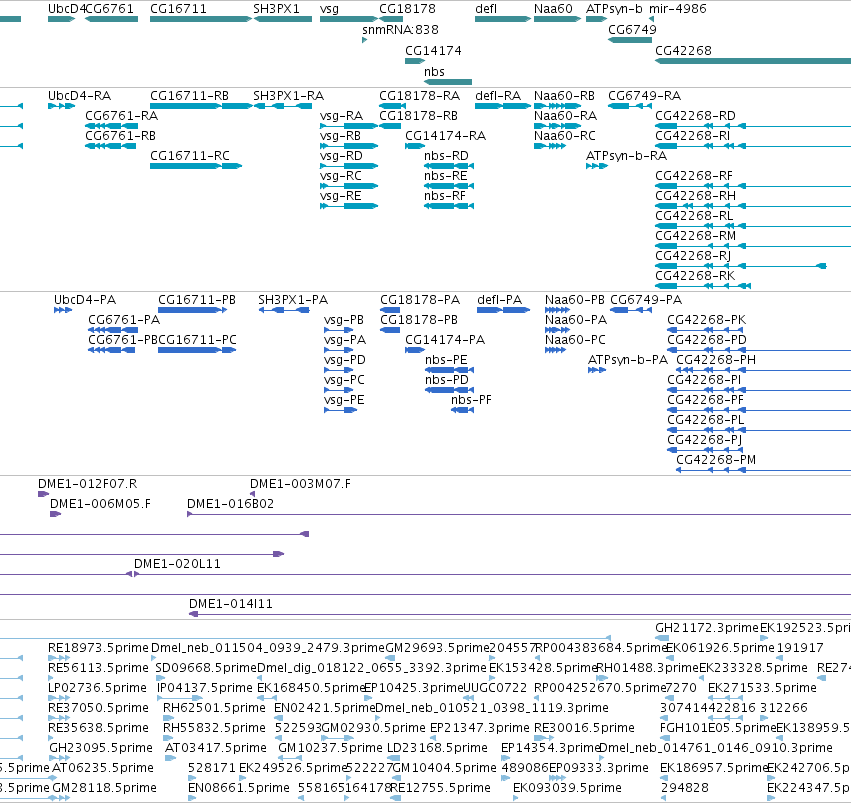This screenshot has width=851, height=803.
Task: Select clone DME1-006M05.F
Action: 100,504
